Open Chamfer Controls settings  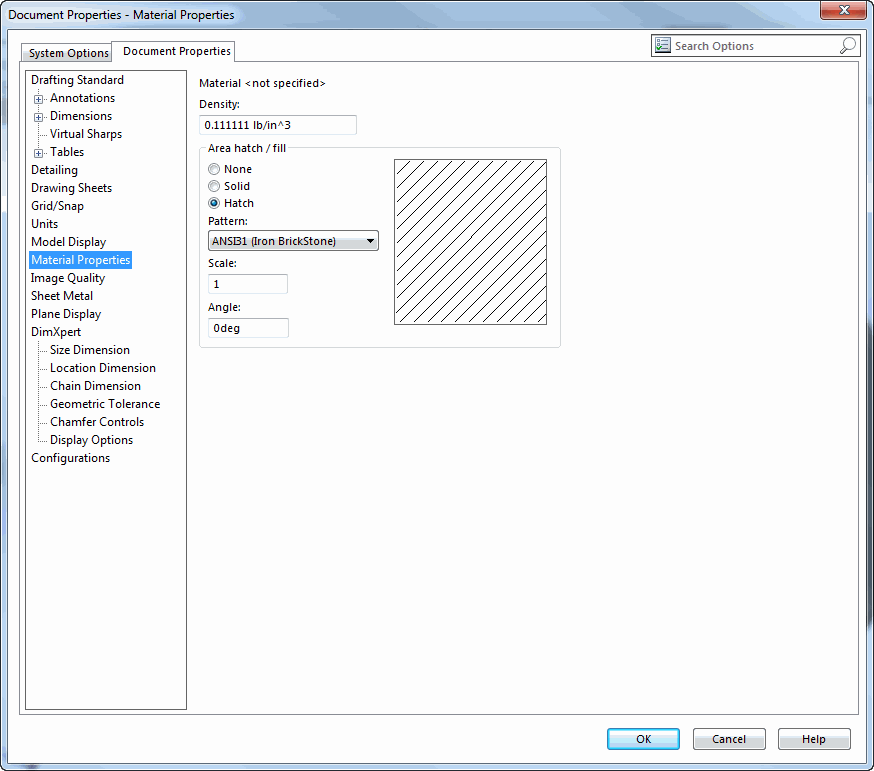point(97,421)
